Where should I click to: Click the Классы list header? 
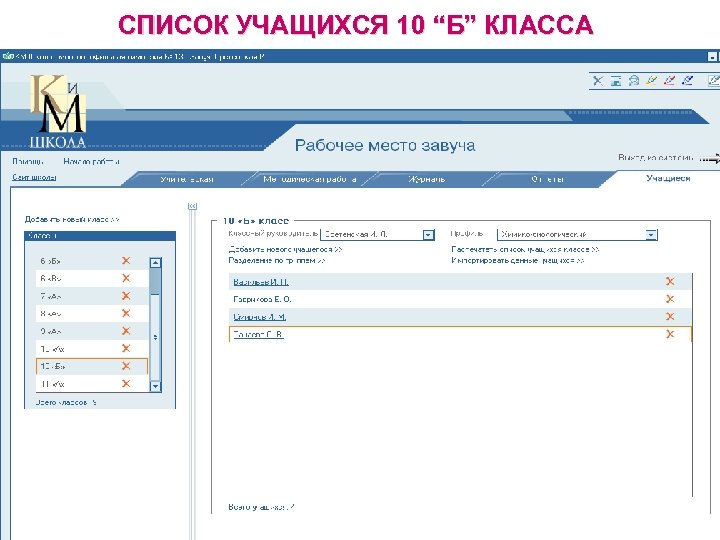point(100,236)
